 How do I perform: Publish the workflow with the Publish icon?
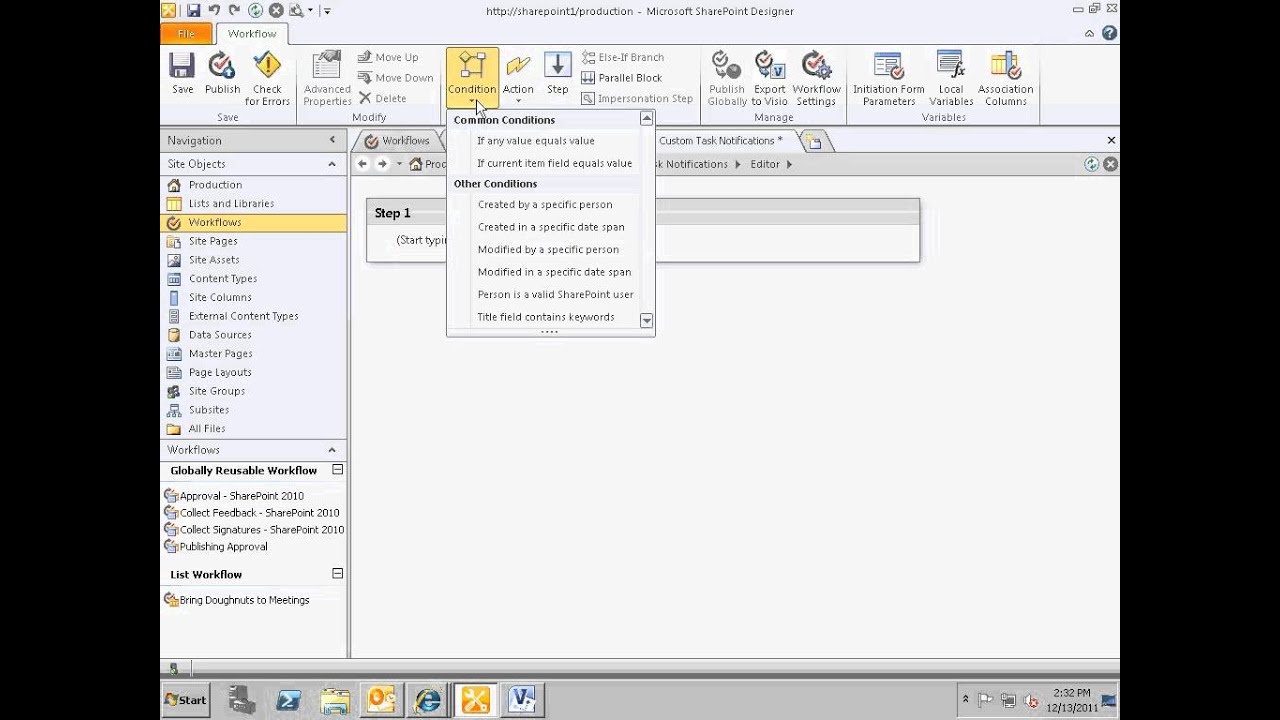click(222, 74)
